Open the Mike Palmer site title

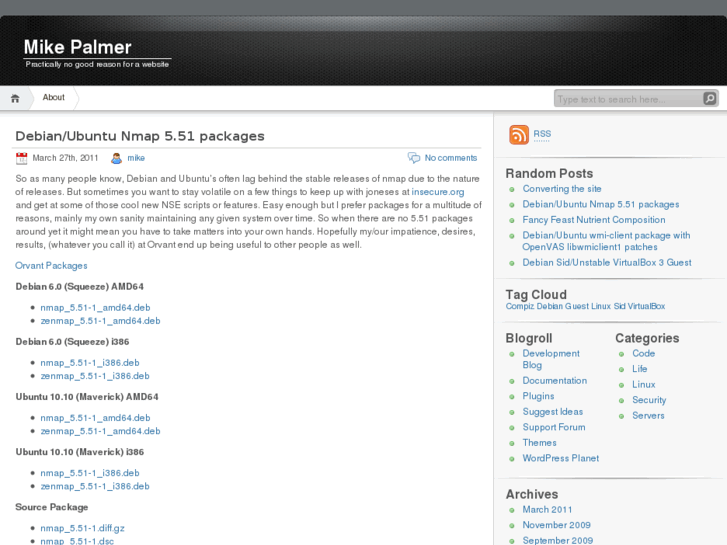(x=77, y=47)
